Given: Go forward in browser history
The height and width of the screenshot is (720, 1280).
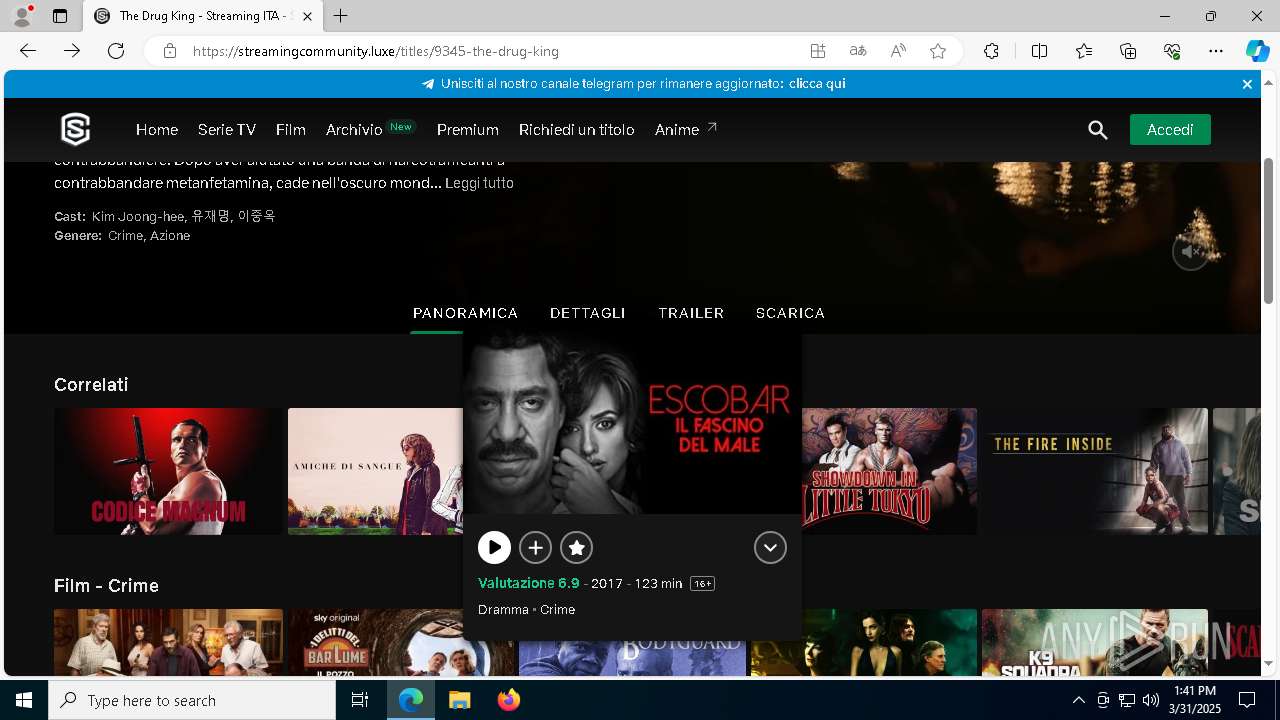Looking at the screenshot, I should [72, 51].
